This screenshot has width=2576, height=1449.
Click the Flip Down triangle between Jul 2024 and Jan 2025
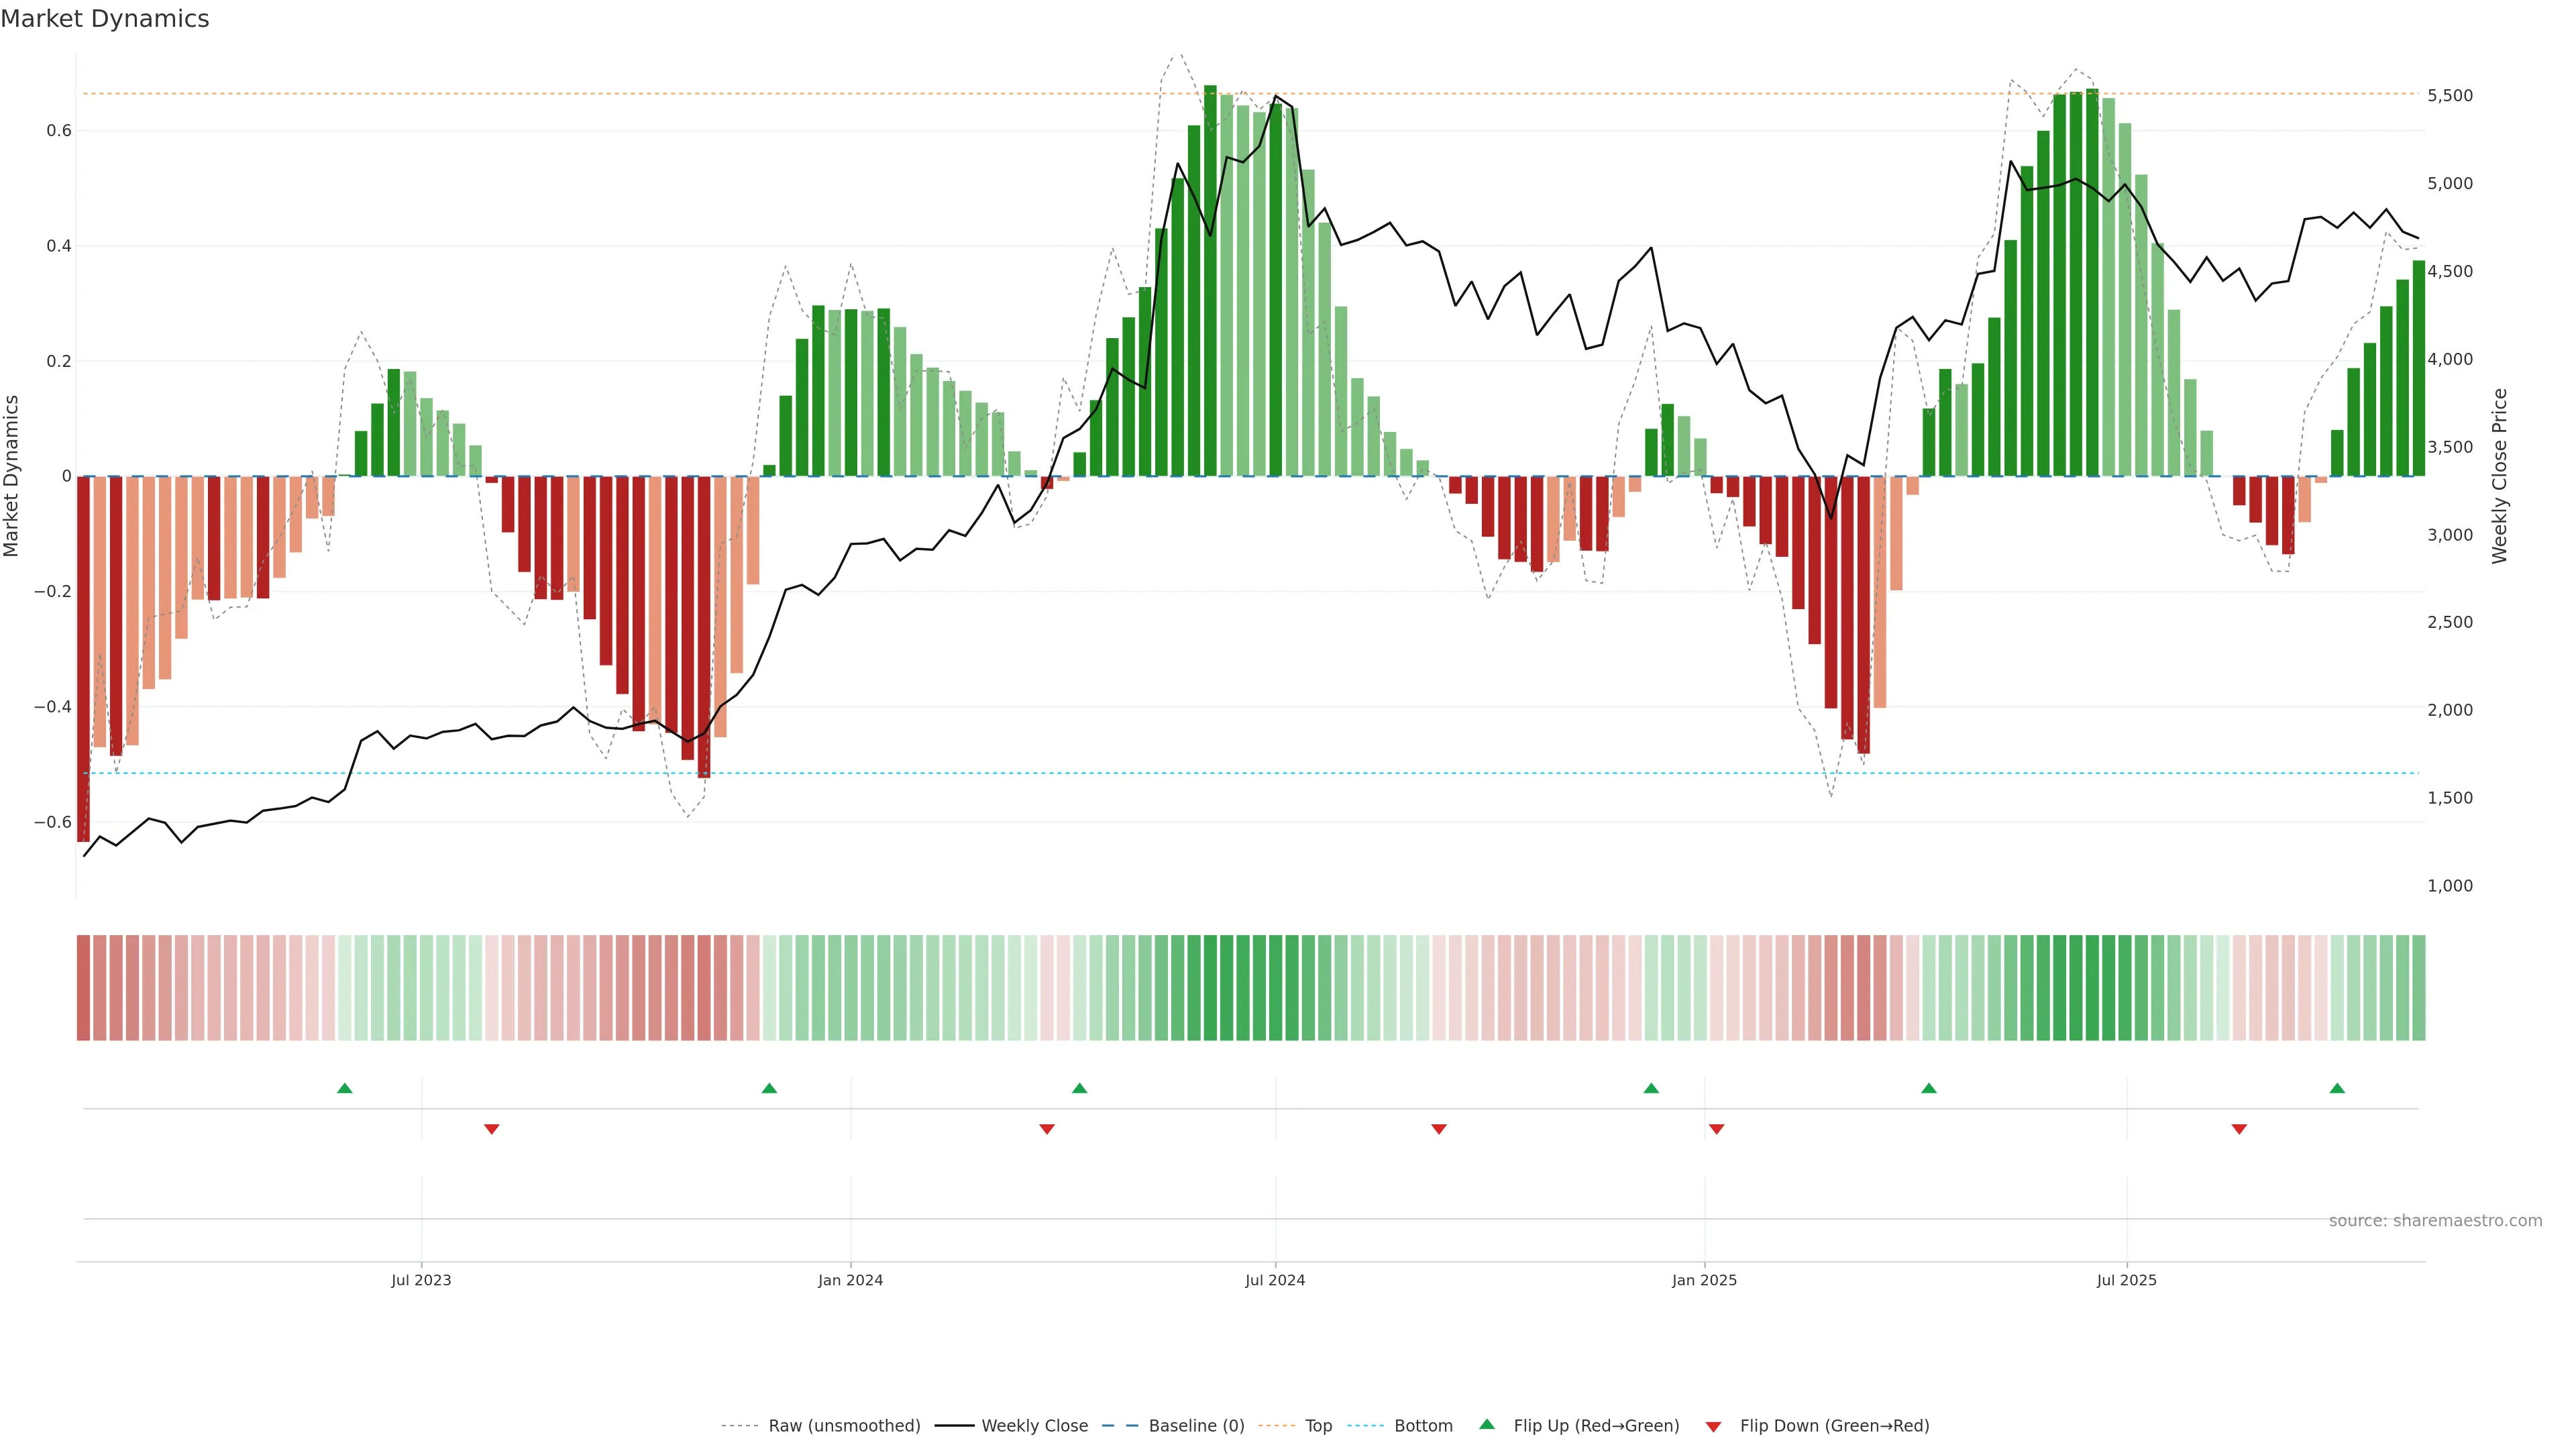pos(1439,1129)
